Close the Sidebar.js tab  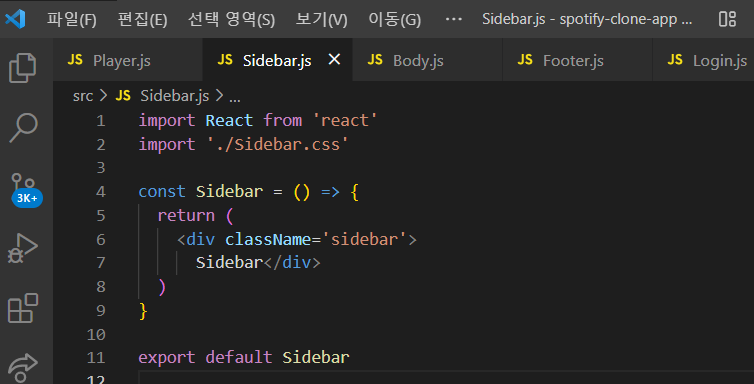tap(334, 60)
